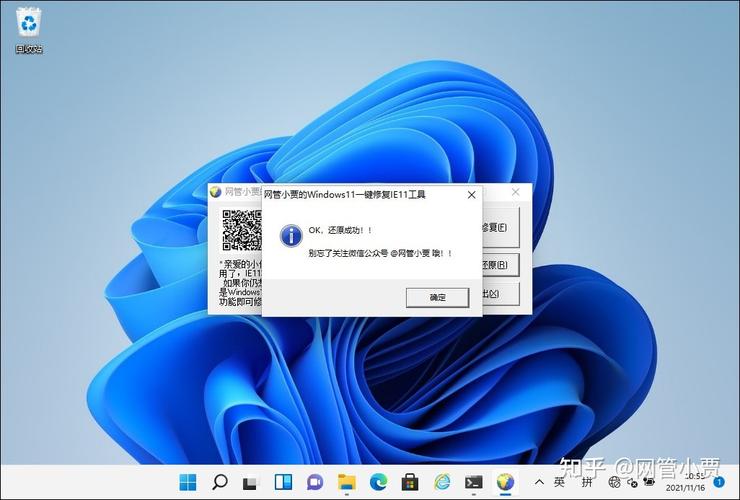Close the 还原成功 message dialog

pyautogui.click(x=471, y=195)
